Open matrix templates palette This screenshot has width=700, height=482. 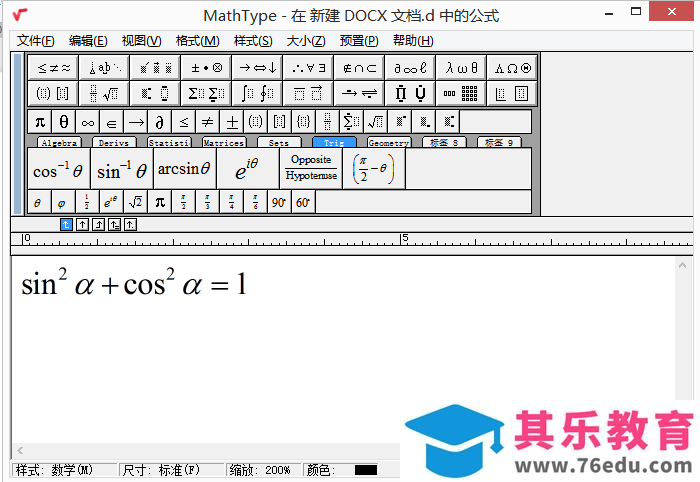461,93
